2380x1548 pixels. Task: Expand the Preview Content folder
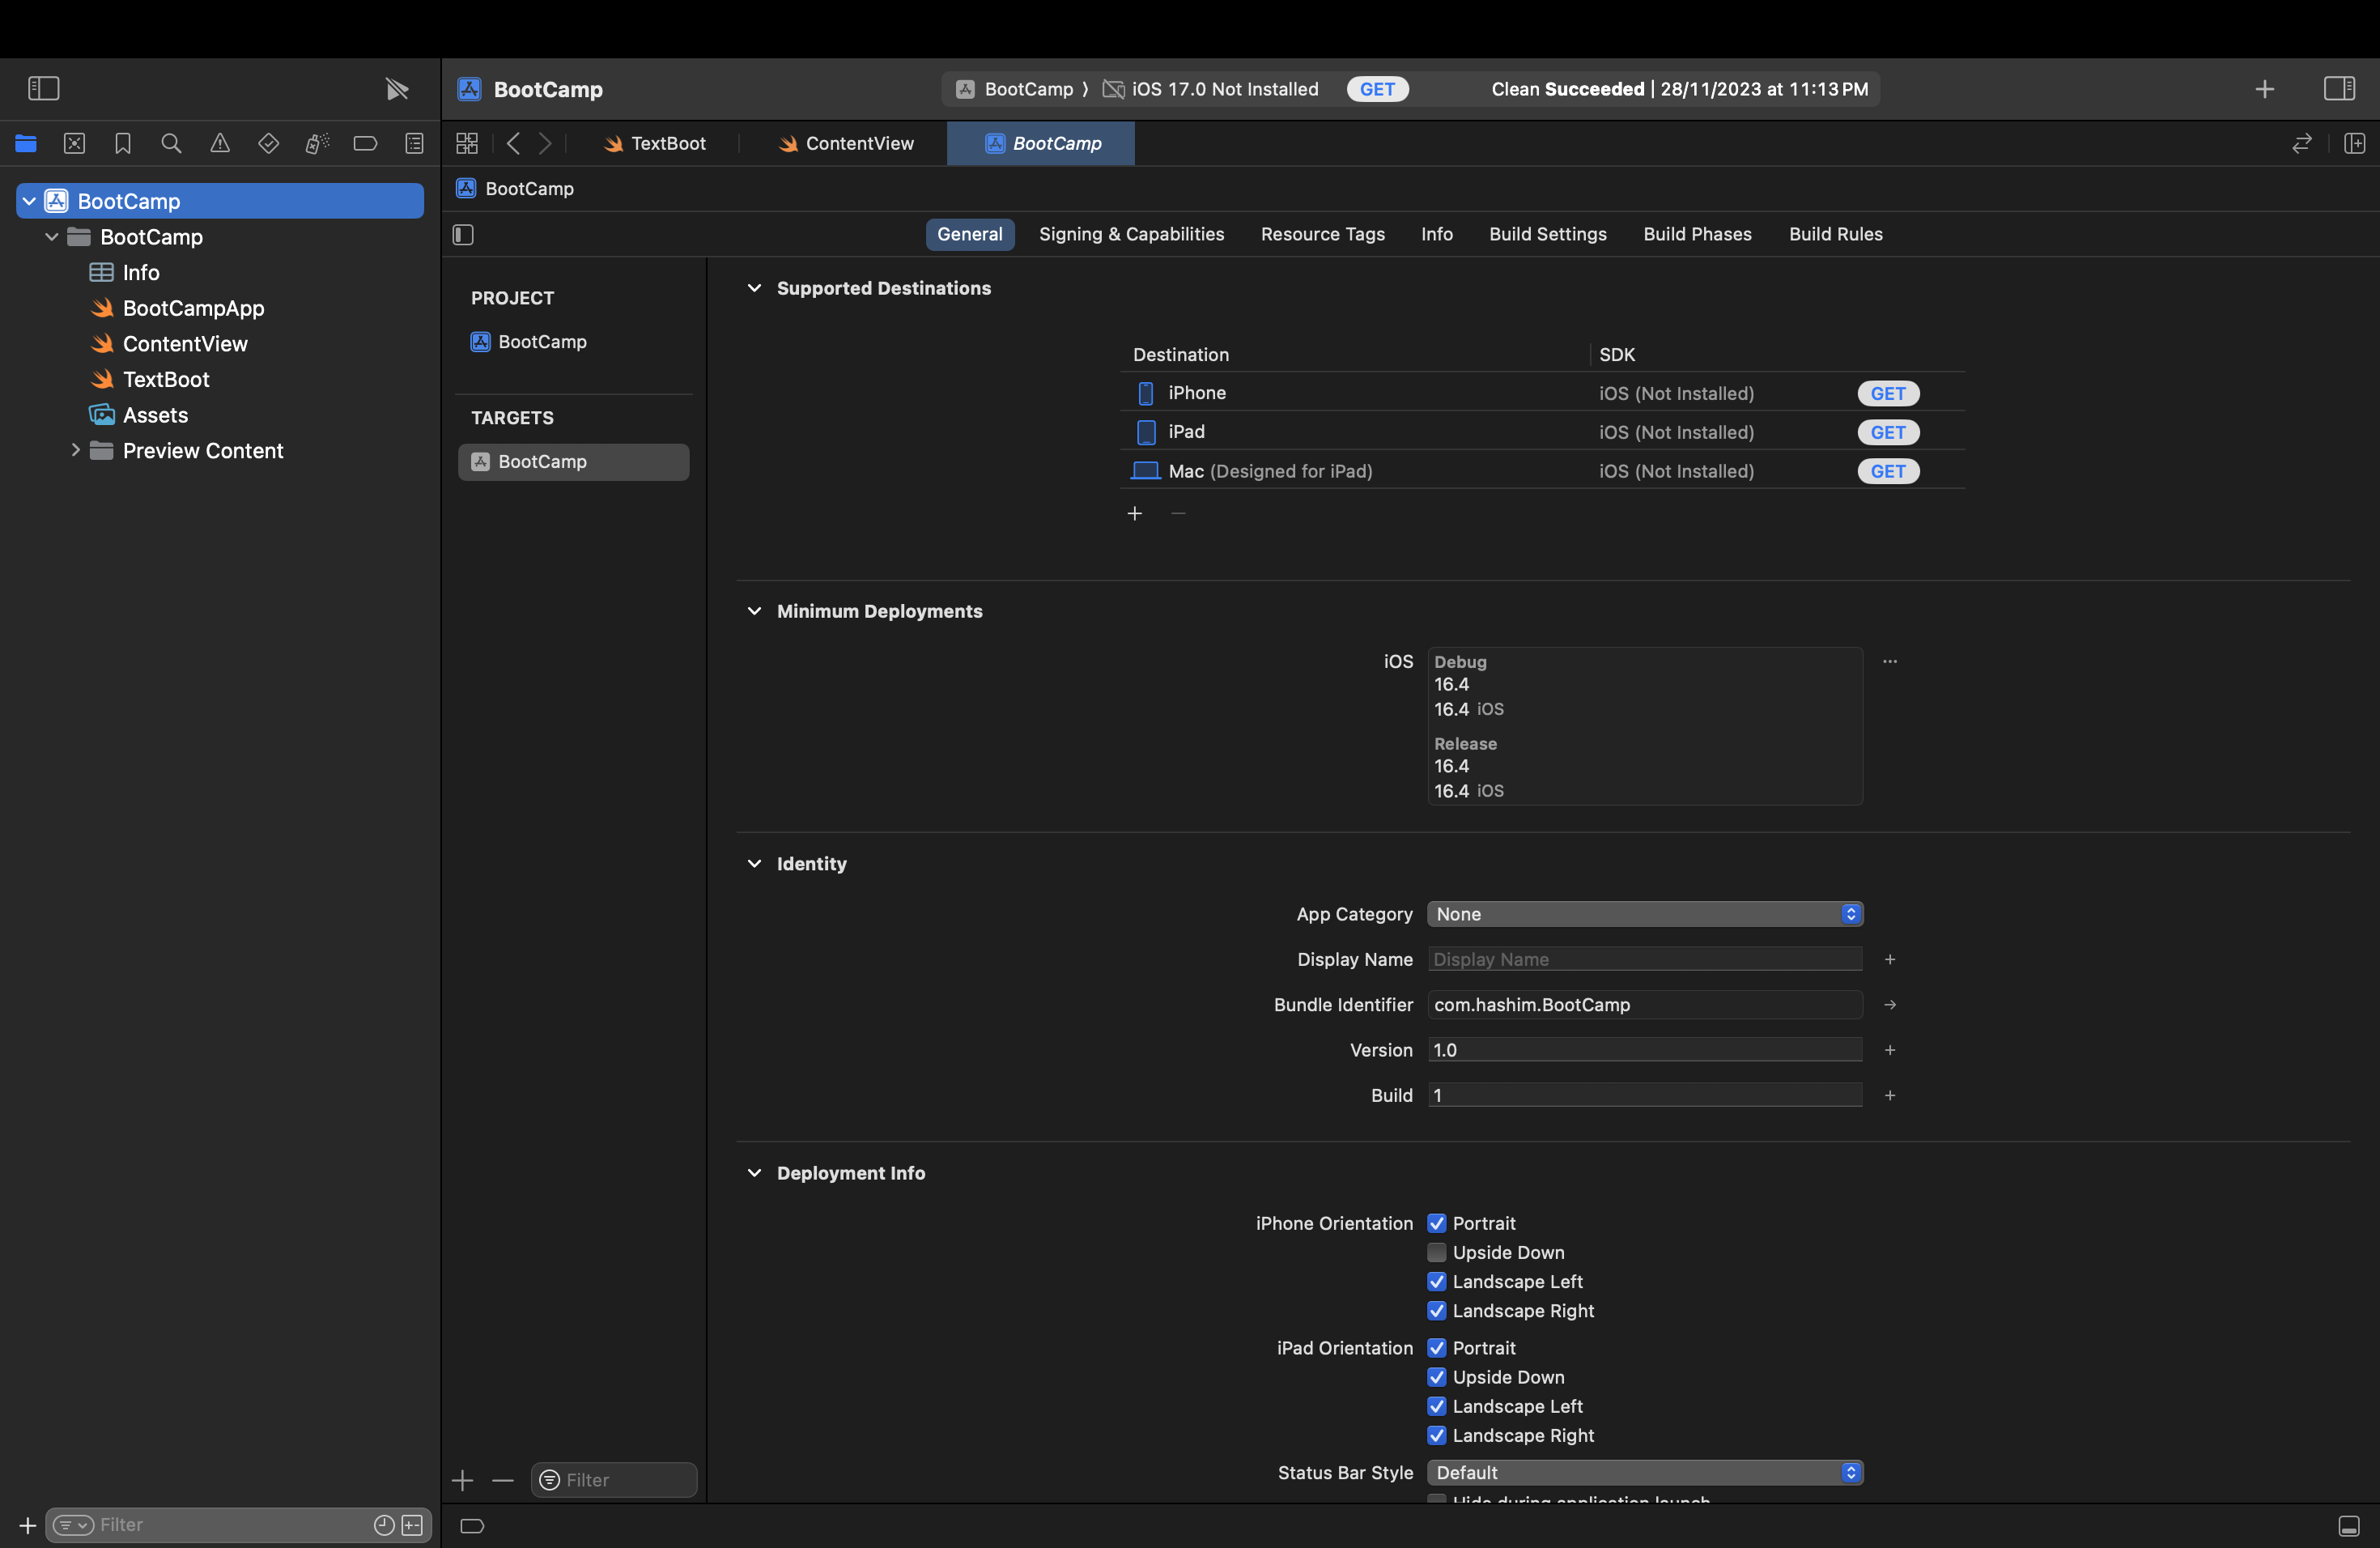point(75,451)
